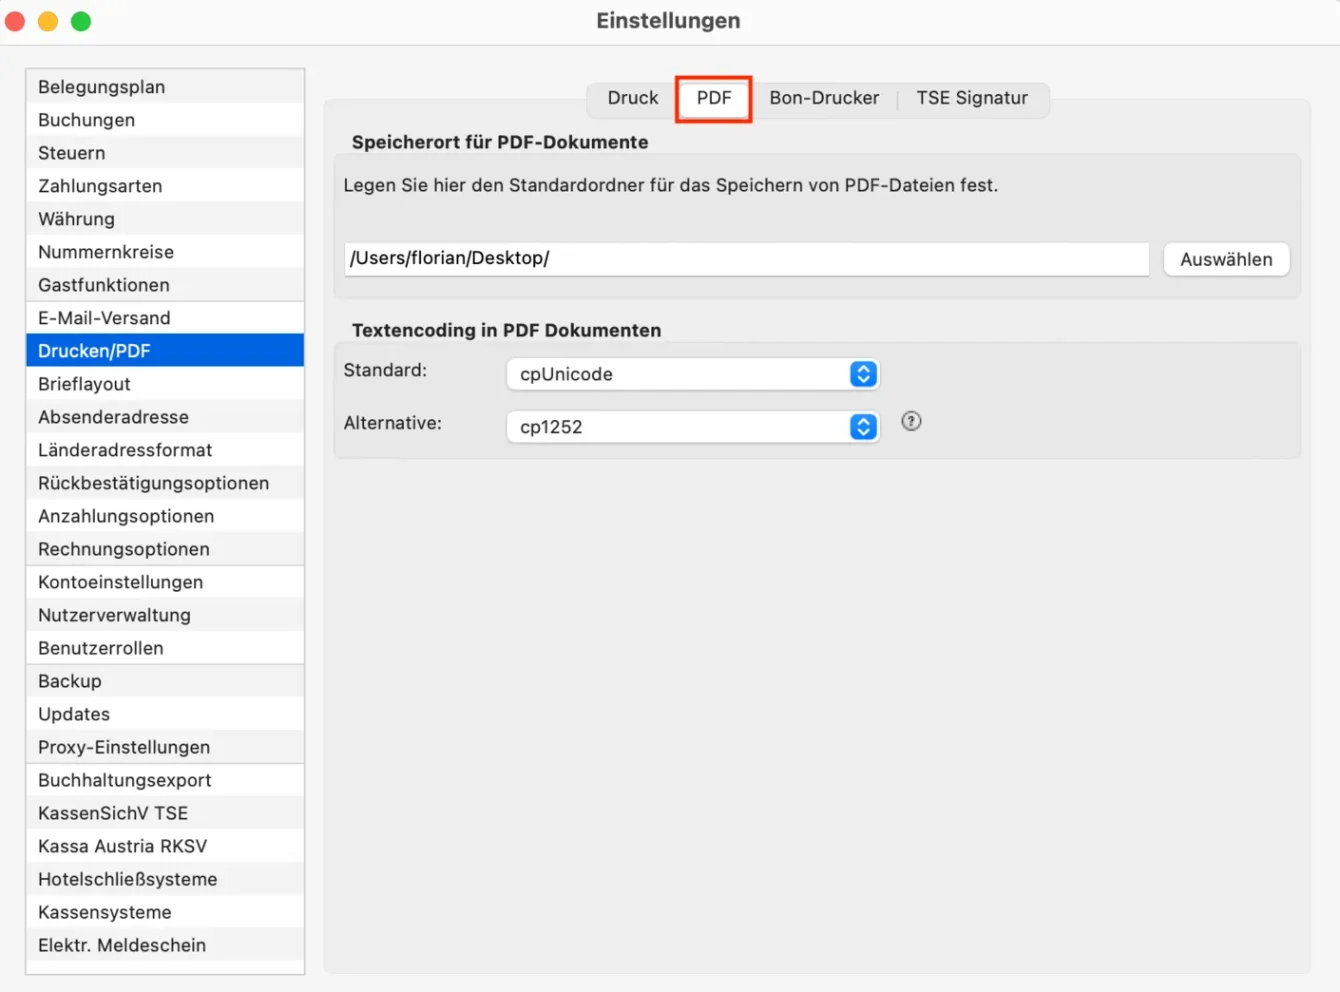
Task: Select Nummernkreise in the sidebar
Action: 165,252
